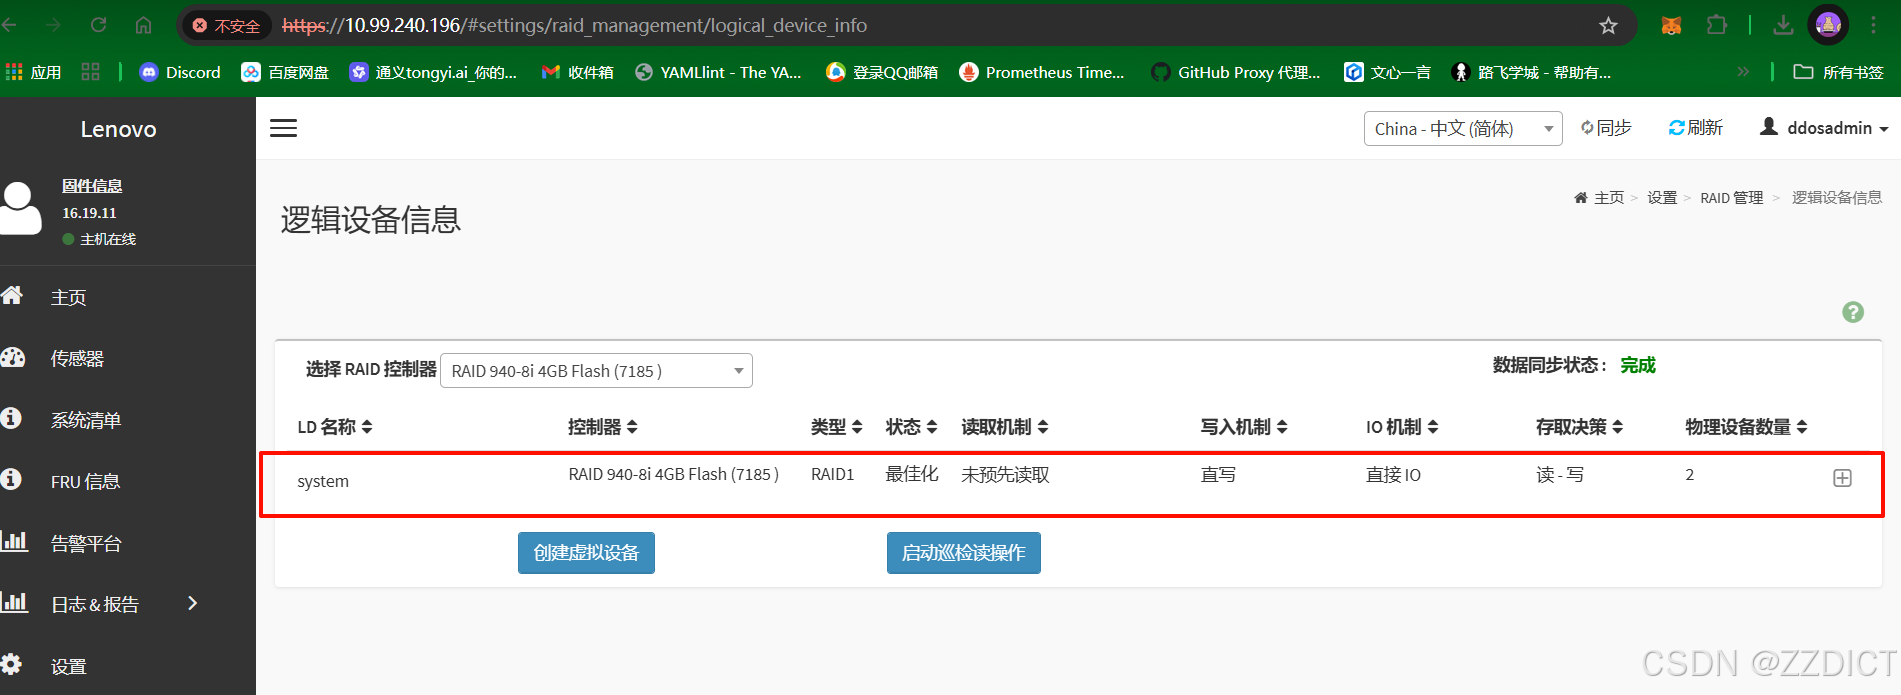Click the info icon beside 系统清单
Viewport: 1901px width, 695px height.
pyautogui.click(x=11, y=418)
